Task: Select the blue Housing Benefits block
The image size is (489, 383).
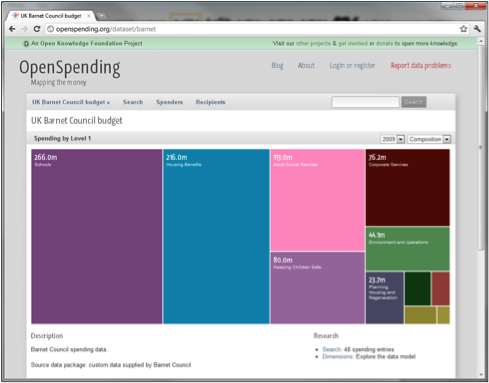Action: 216,236
